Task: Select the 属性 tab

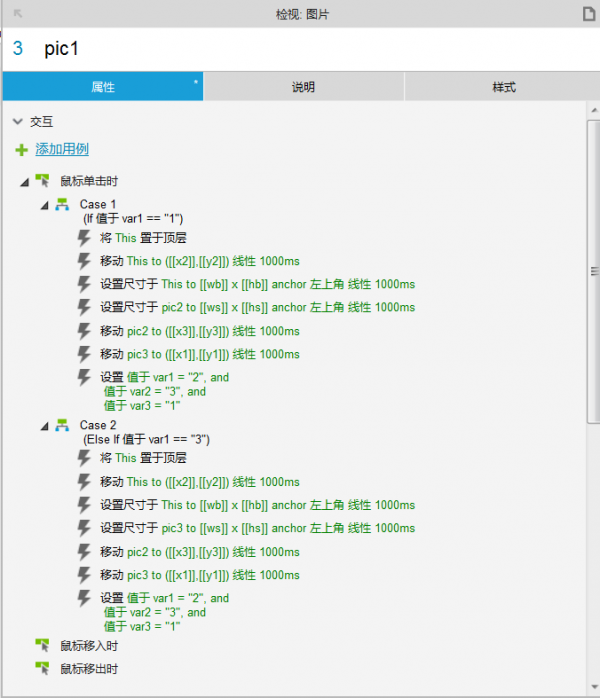Action: point(103,87)
